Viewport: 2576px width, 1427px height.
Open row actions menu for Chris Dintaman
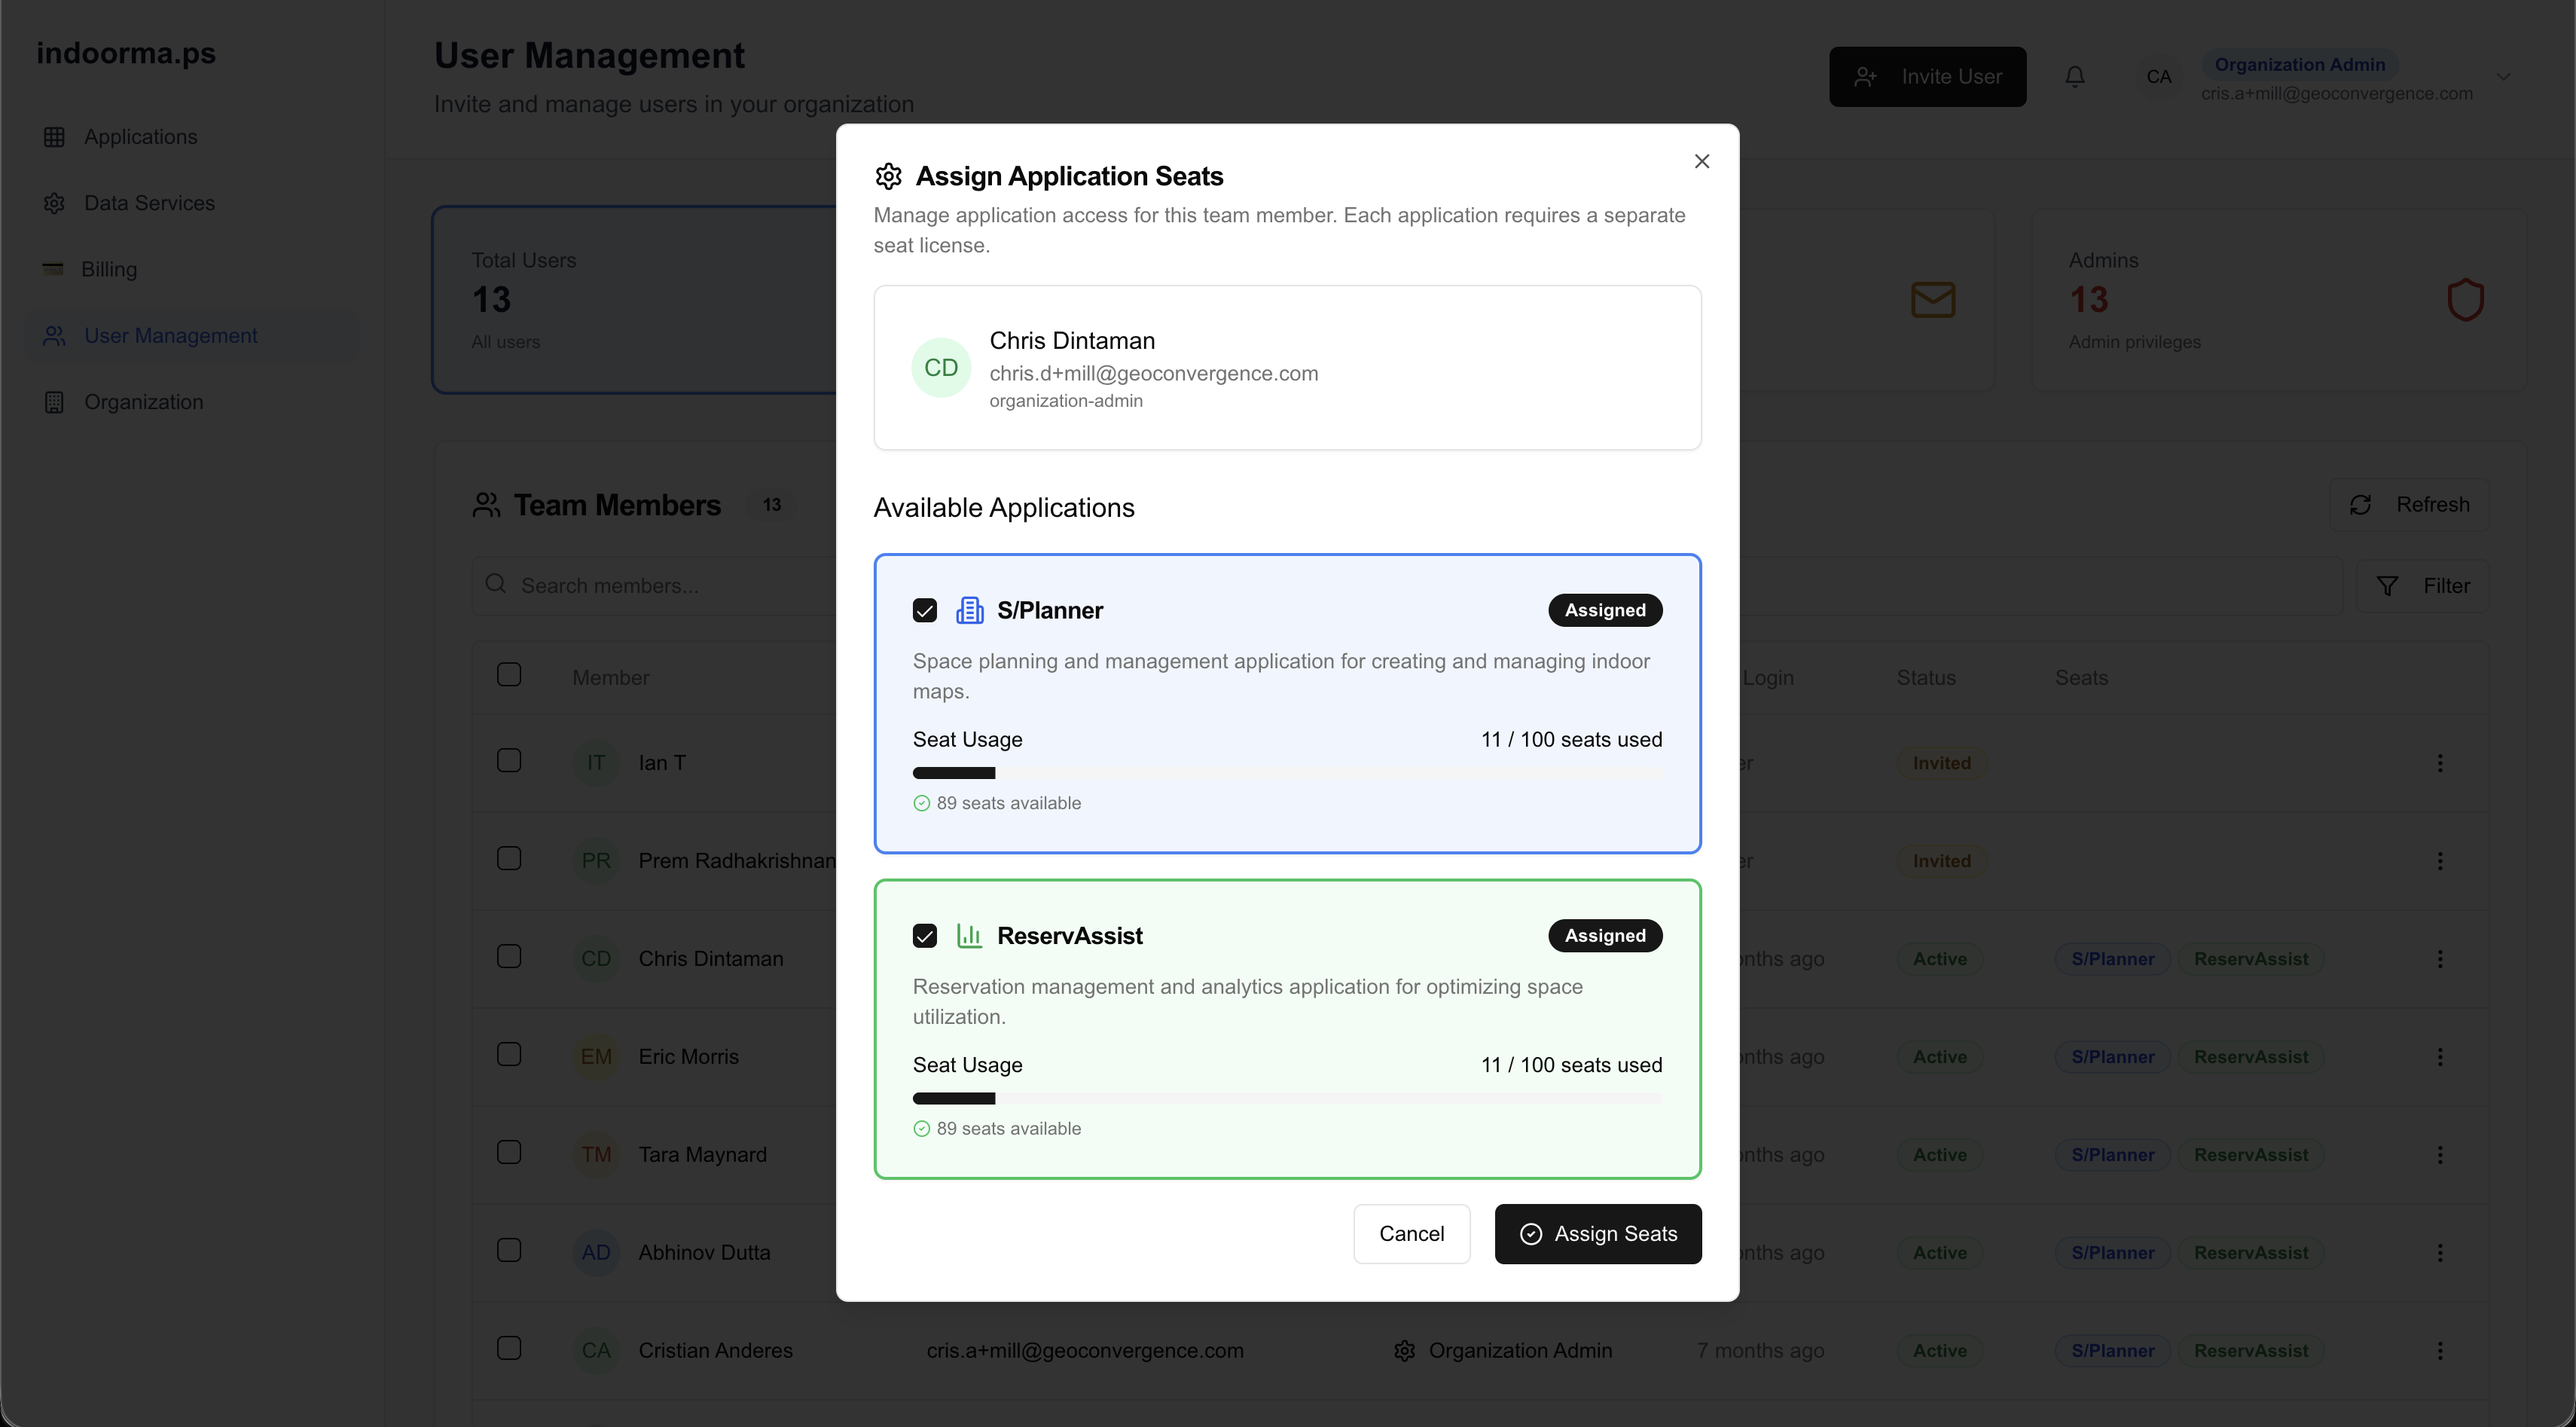click(x=2440, y=959)
